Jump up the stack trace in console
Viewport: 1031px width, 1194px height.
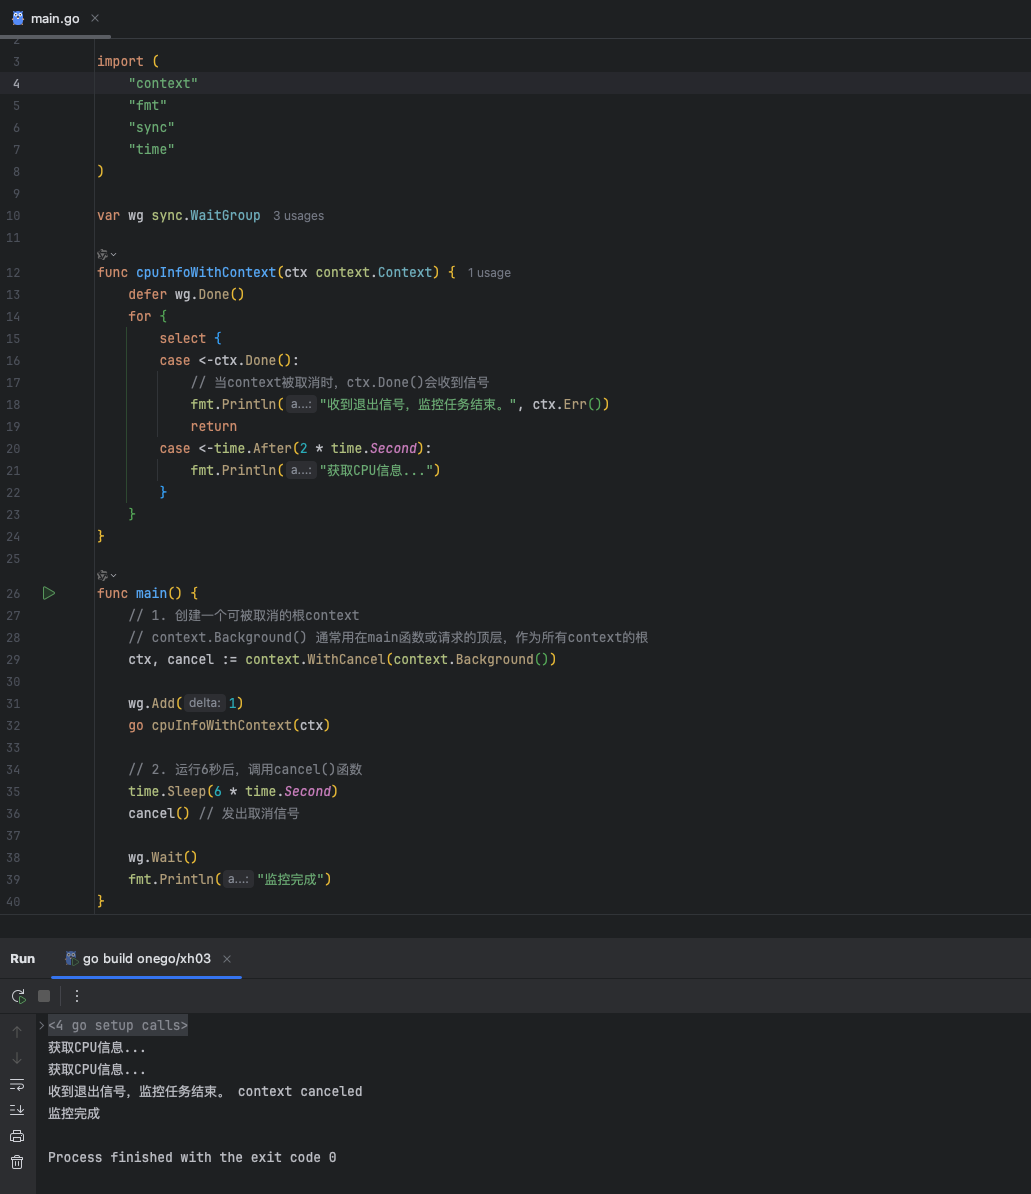[17, 1032]
